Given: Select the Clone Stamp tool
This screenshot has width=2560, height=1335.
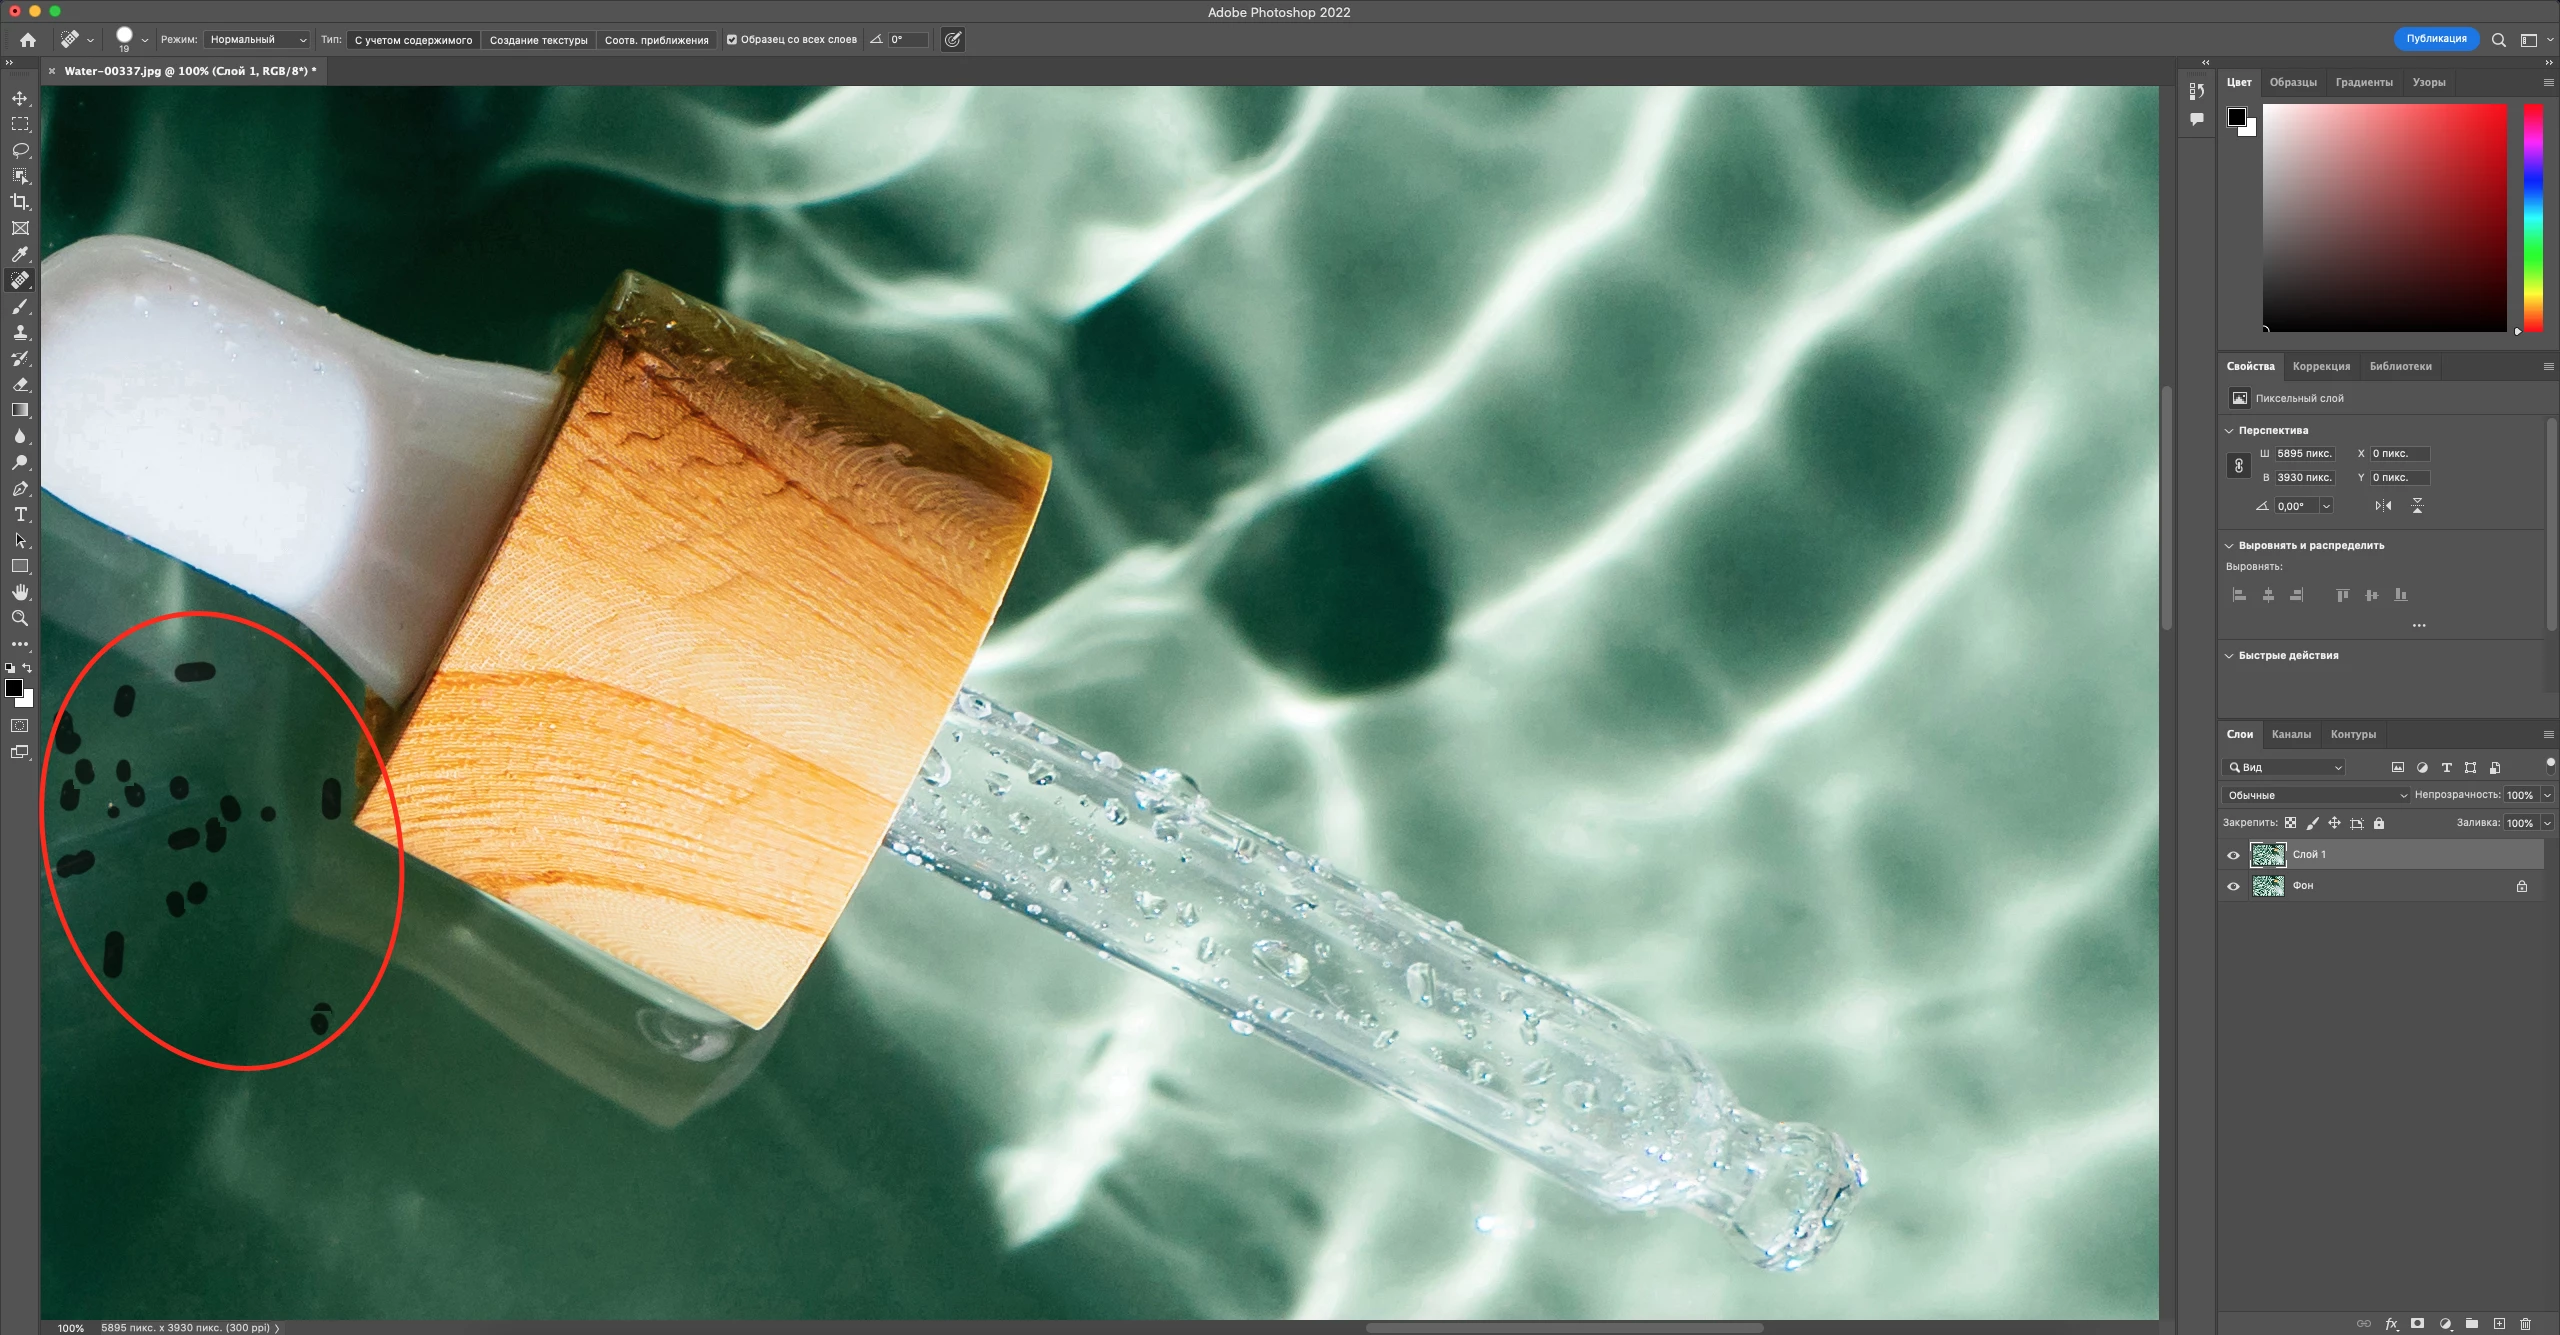Looking at the screenshot, I should coord(20,332).
